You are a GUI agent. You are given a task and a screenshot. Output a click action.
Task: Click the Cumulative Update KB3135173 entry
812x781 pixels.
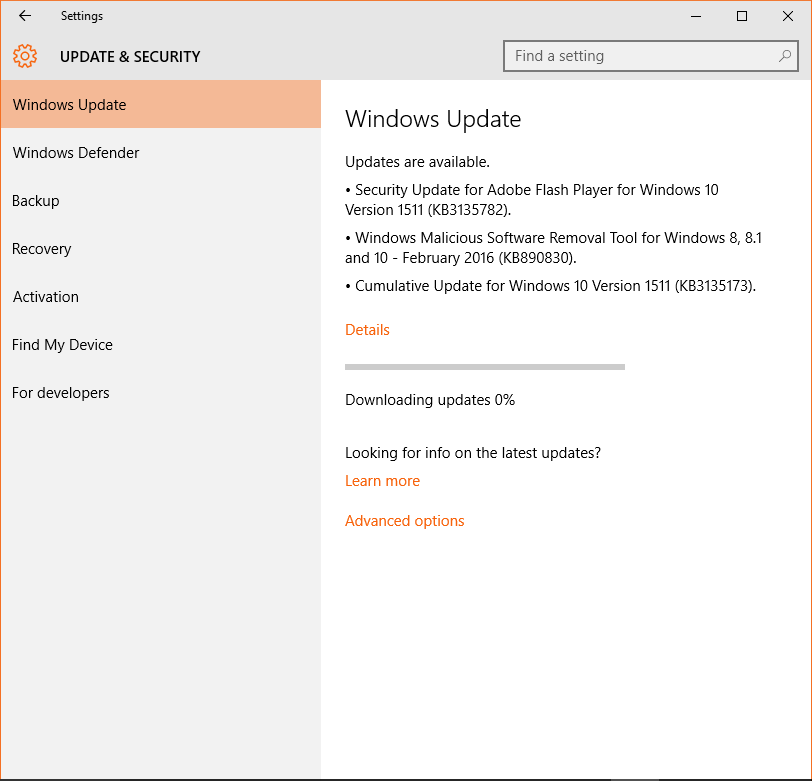(x=550, y=286)
